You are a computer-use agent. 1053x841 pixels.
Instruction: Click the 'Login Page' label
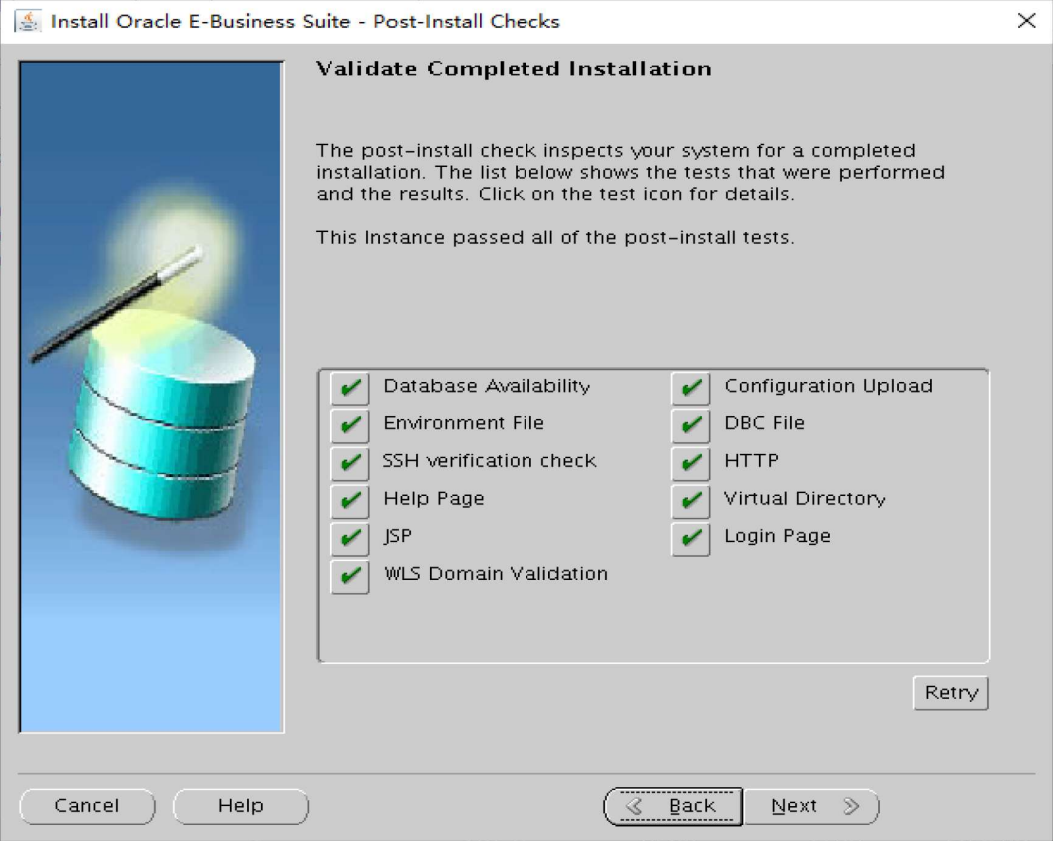tap(778, 537)
